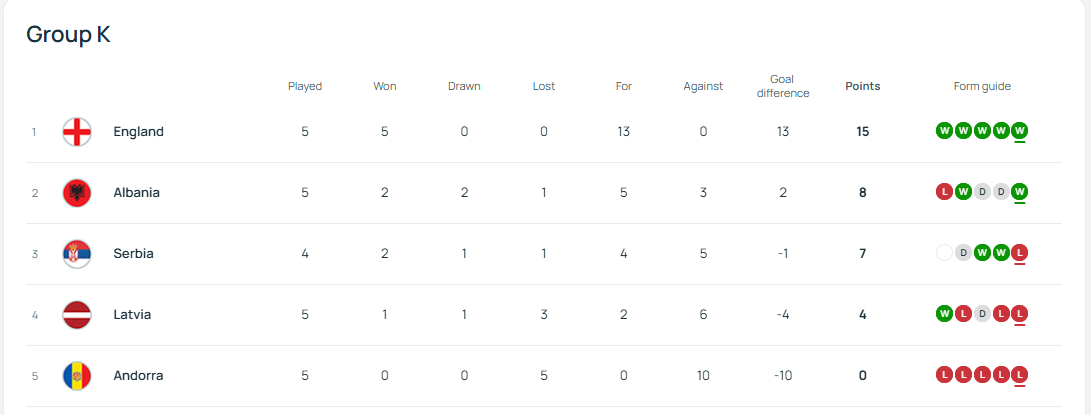Click Latvia's first win form badge
The height and width of the screenshot is (415, 1091).
point(944,314)
